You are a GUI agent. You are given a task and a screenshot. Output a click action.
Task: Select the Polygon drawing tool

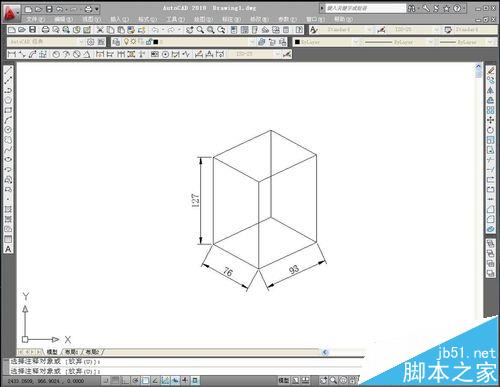point(8,100)
